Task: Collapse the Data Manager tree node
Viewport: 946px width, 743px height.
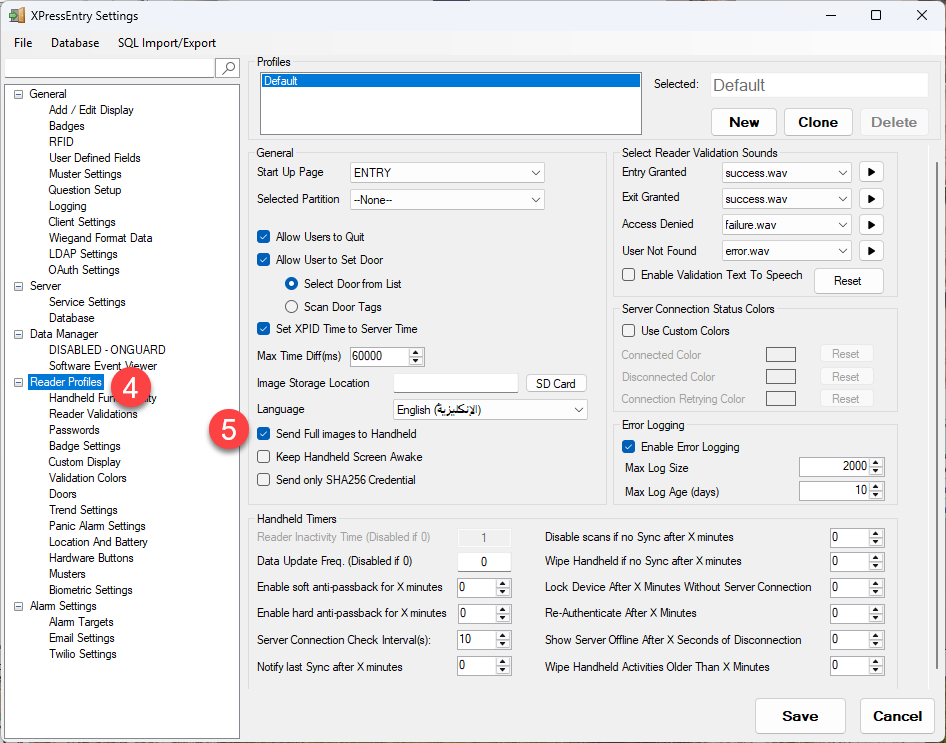Action: pos(19,334)
